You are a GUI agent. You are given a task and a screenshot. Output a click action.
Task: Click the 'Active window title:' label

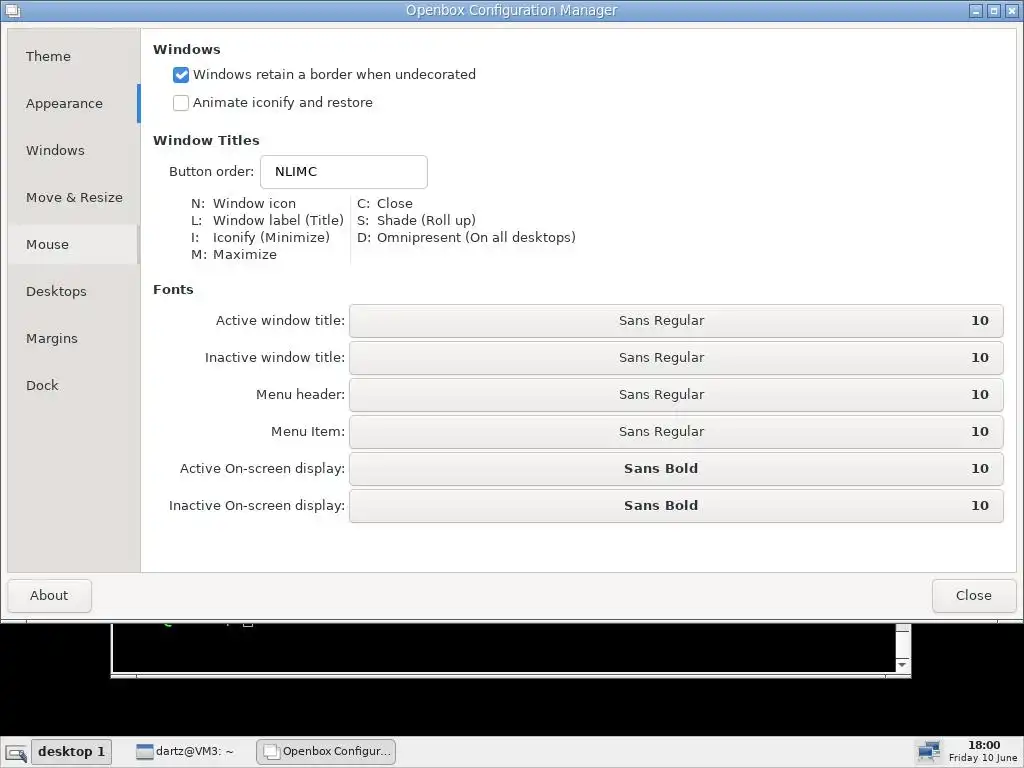tap(280, 321)
